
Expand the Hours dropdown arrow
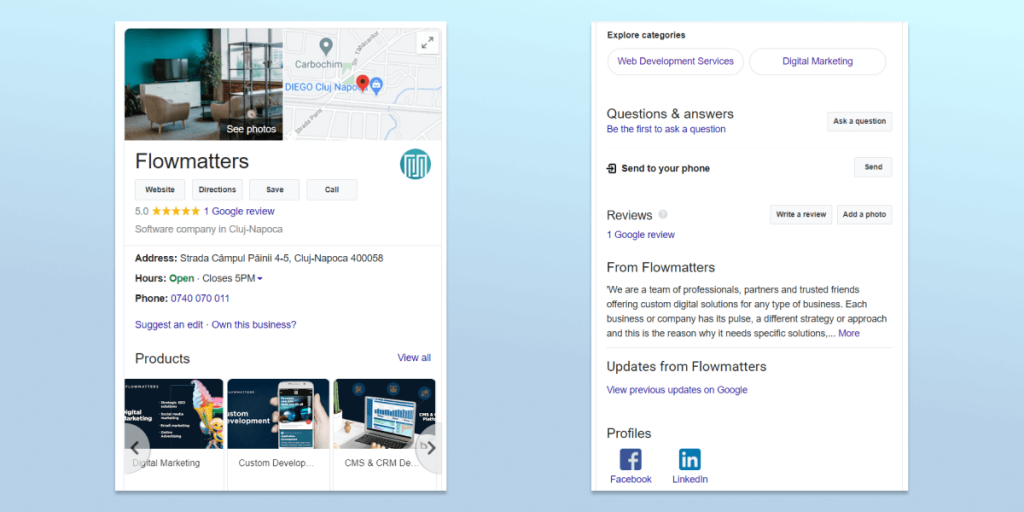[x=260, y=279]
